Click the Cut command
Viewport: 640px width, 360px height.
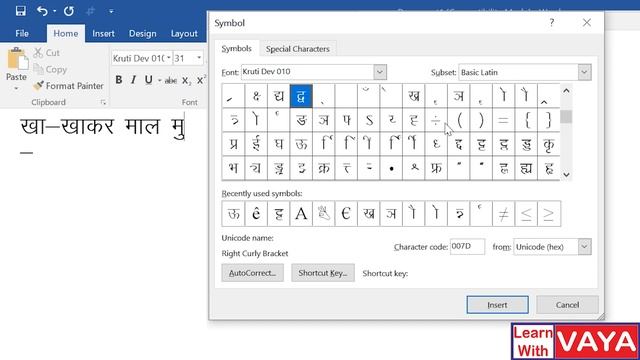(47, 53)
